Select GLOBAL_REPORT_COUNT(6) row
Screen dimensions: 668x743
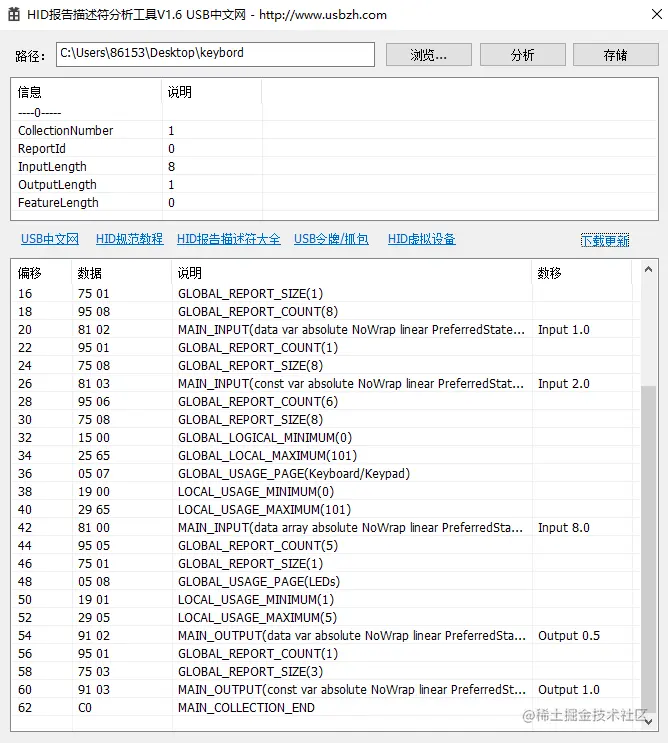tap(326, 401)
